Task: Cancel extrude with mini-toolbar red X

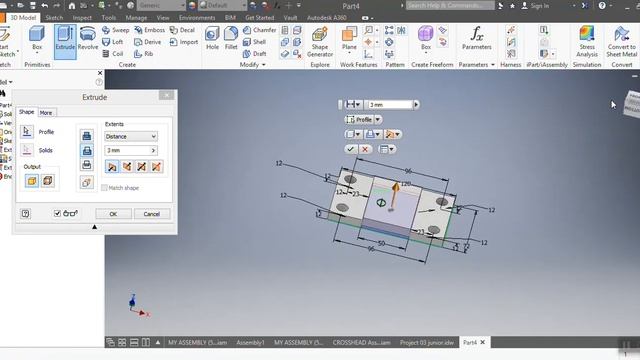Action: point(365,149)
